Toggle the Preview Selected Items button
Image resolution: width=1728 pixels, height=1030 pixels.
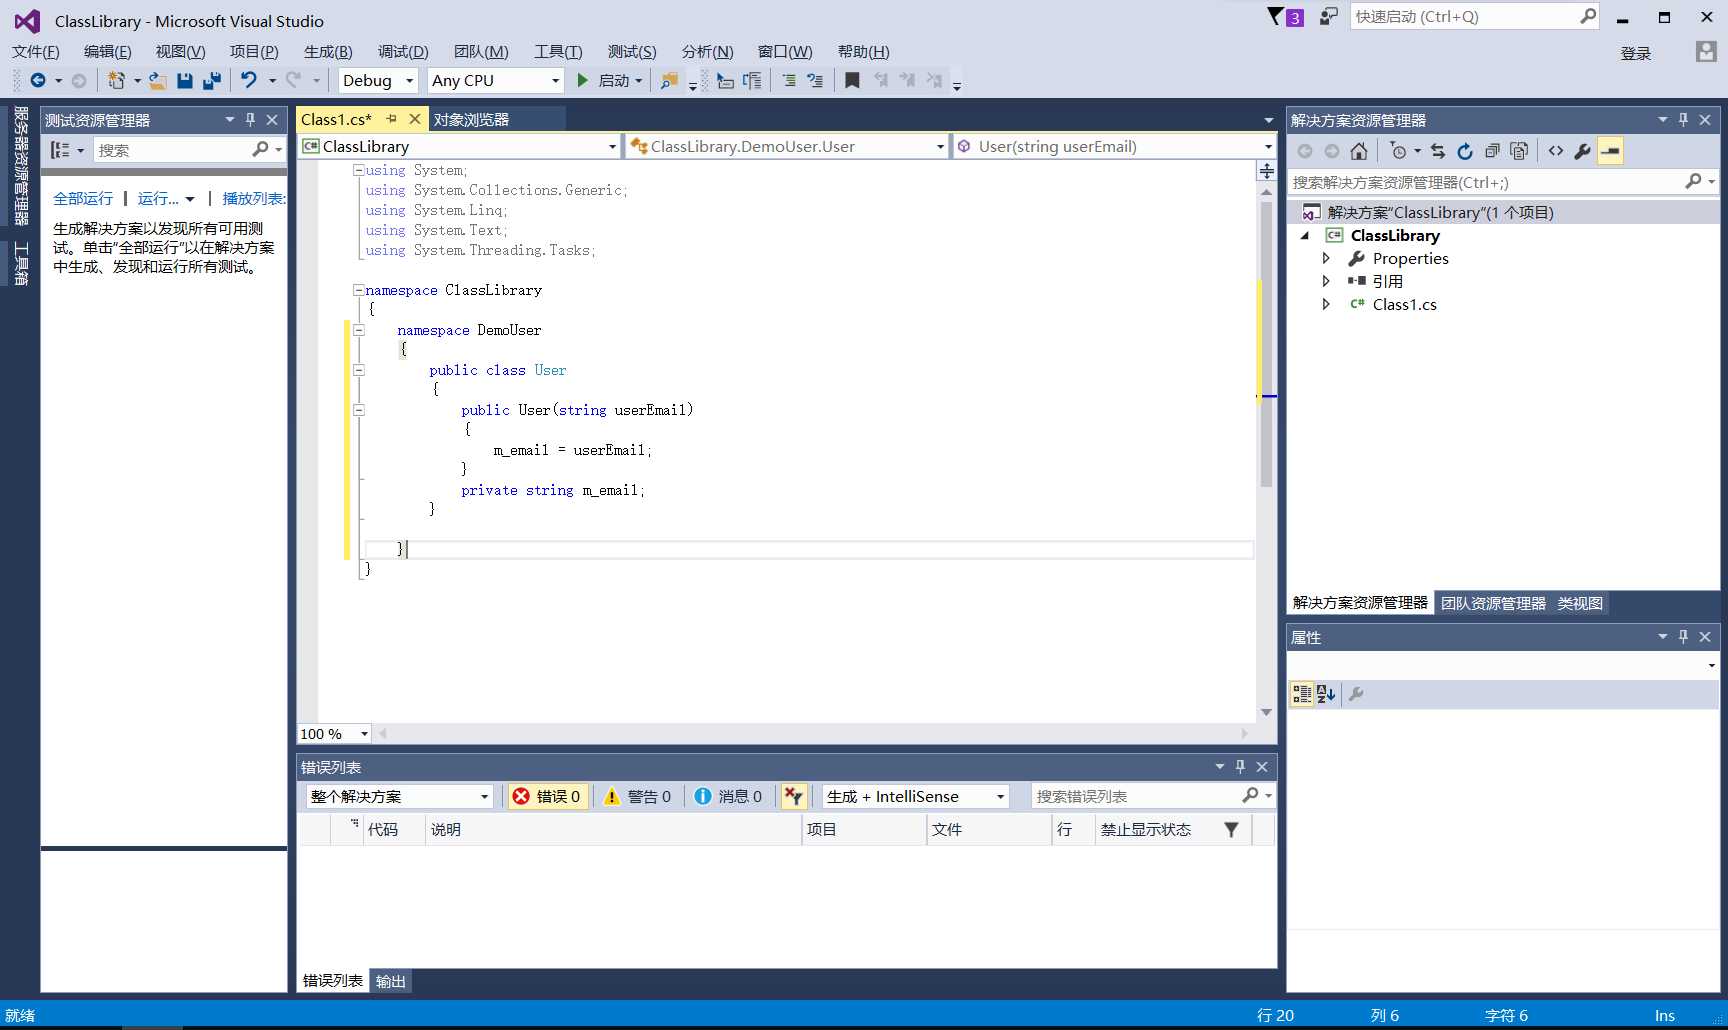(x=1610, y=151)
